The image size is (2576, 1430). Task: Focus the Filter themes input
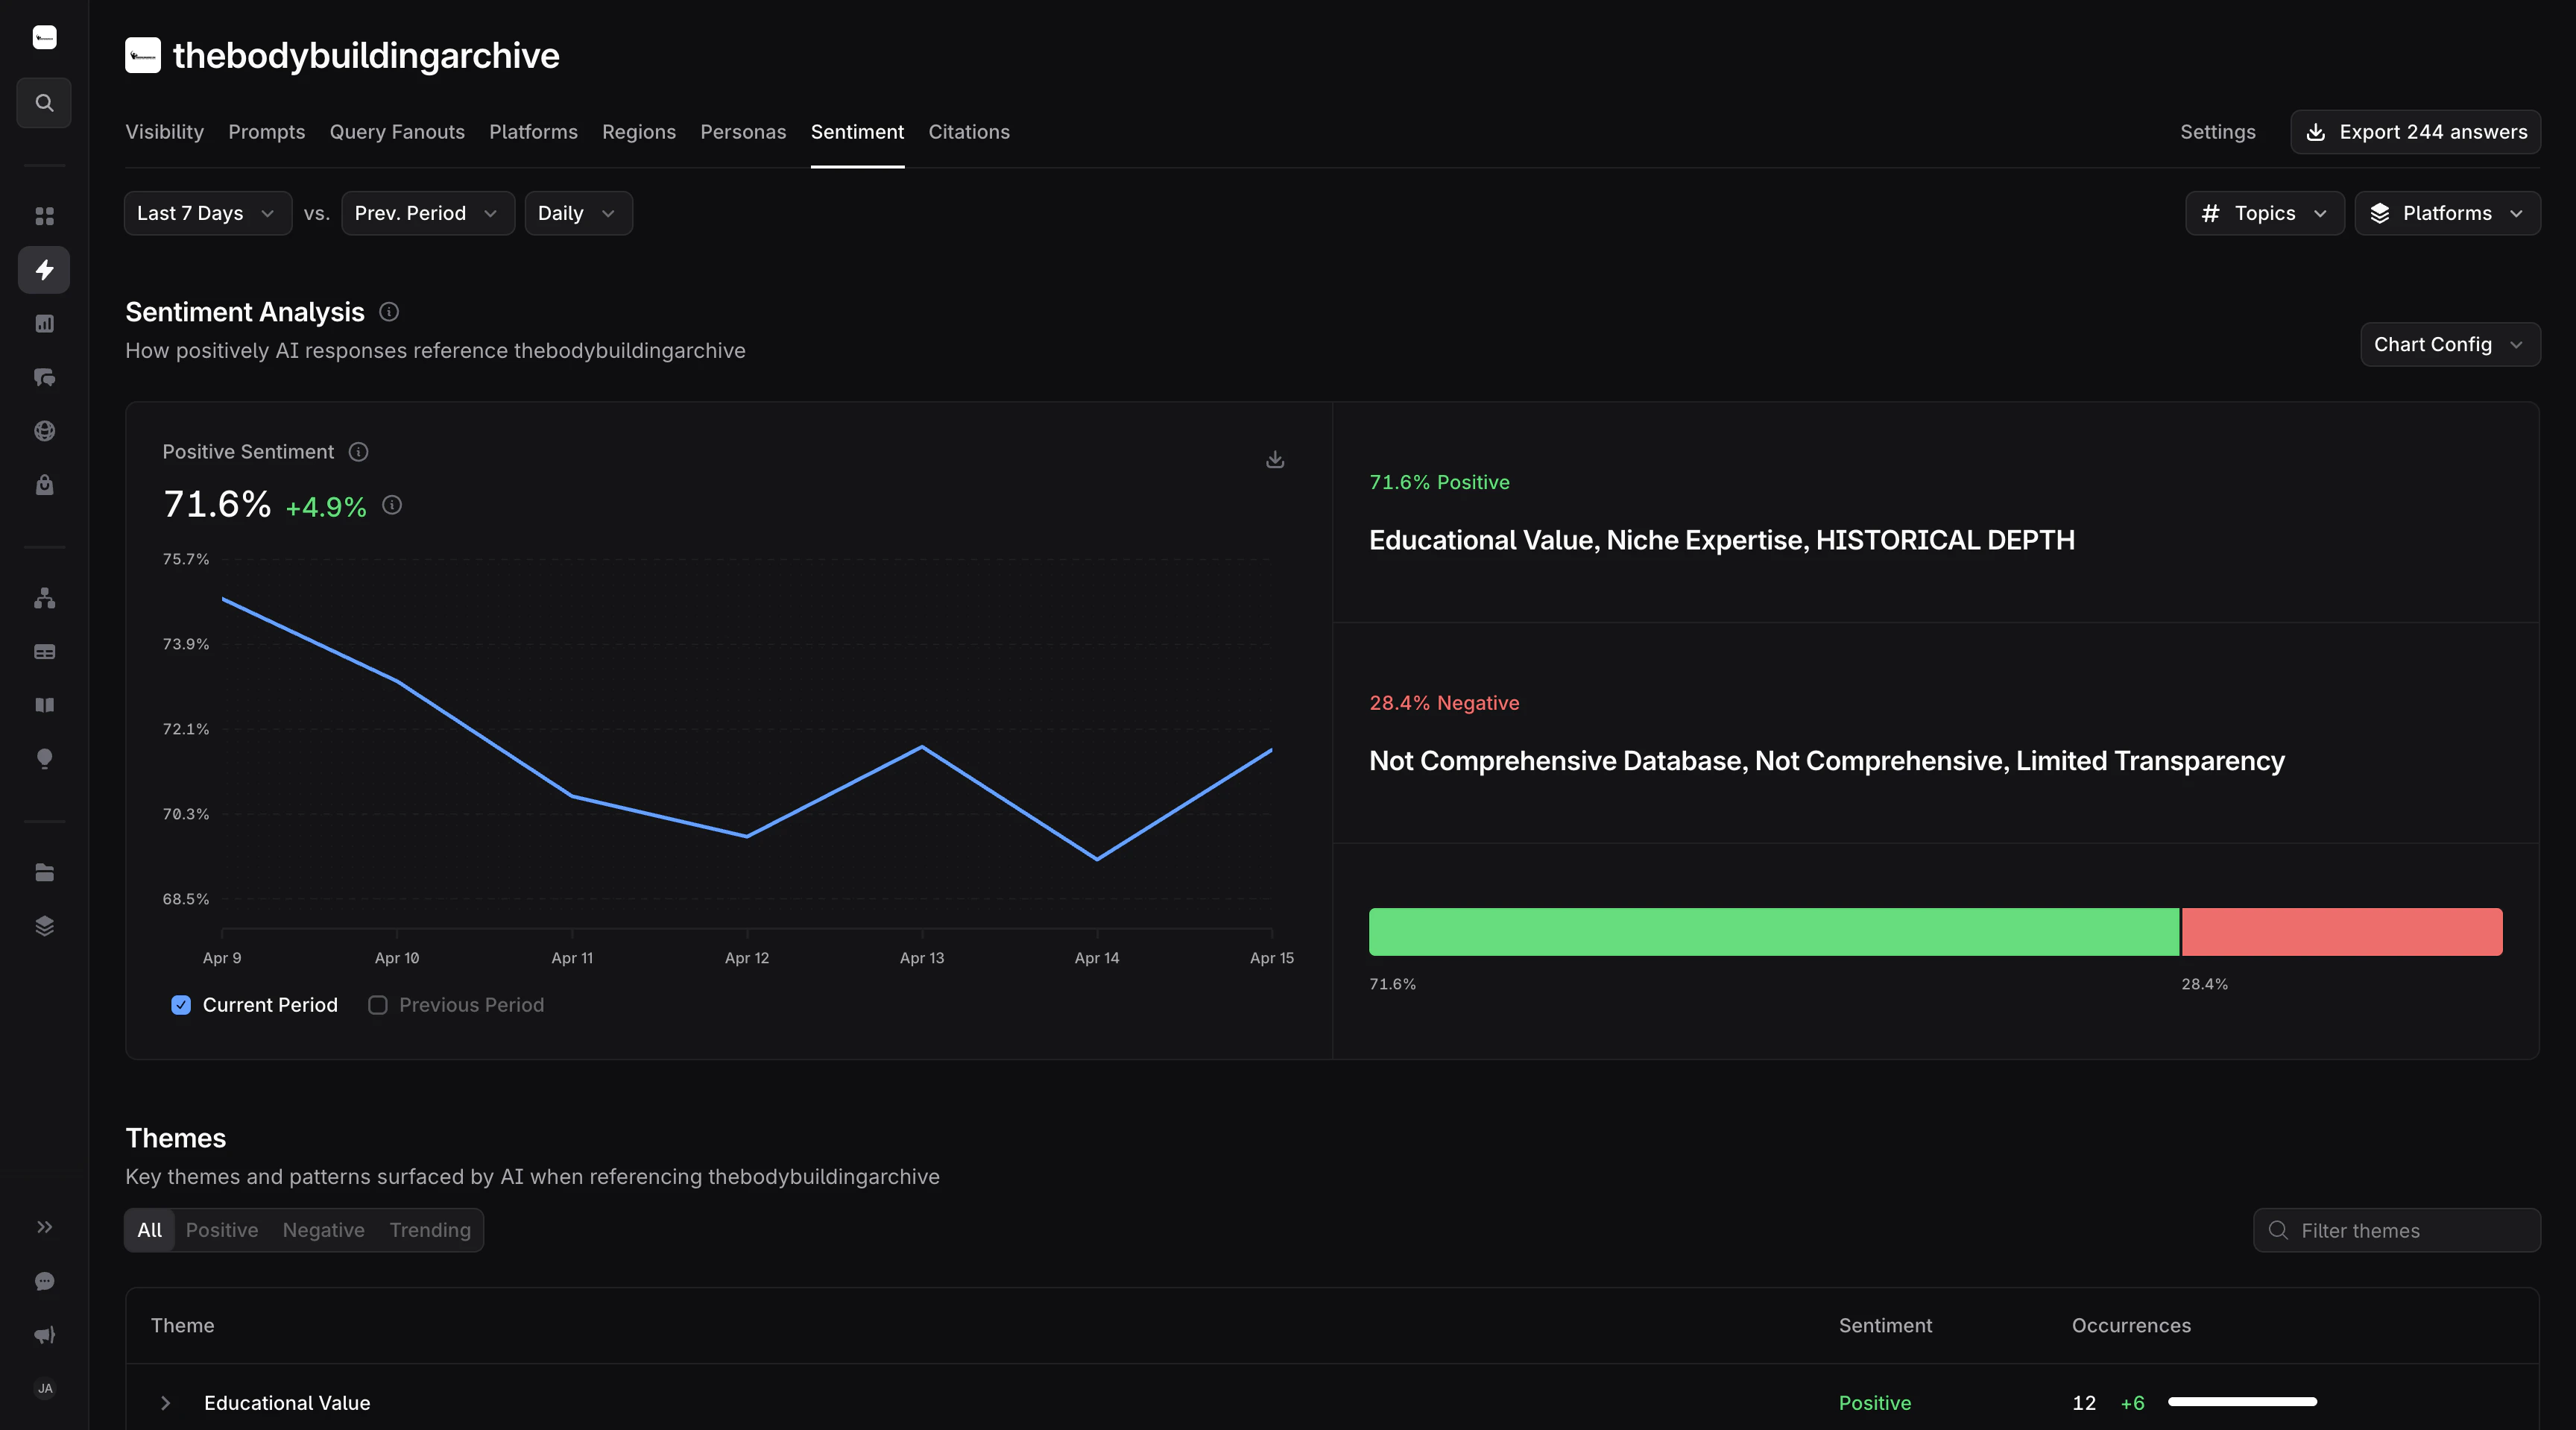pyautogui.click(x=2397, y=1230)
